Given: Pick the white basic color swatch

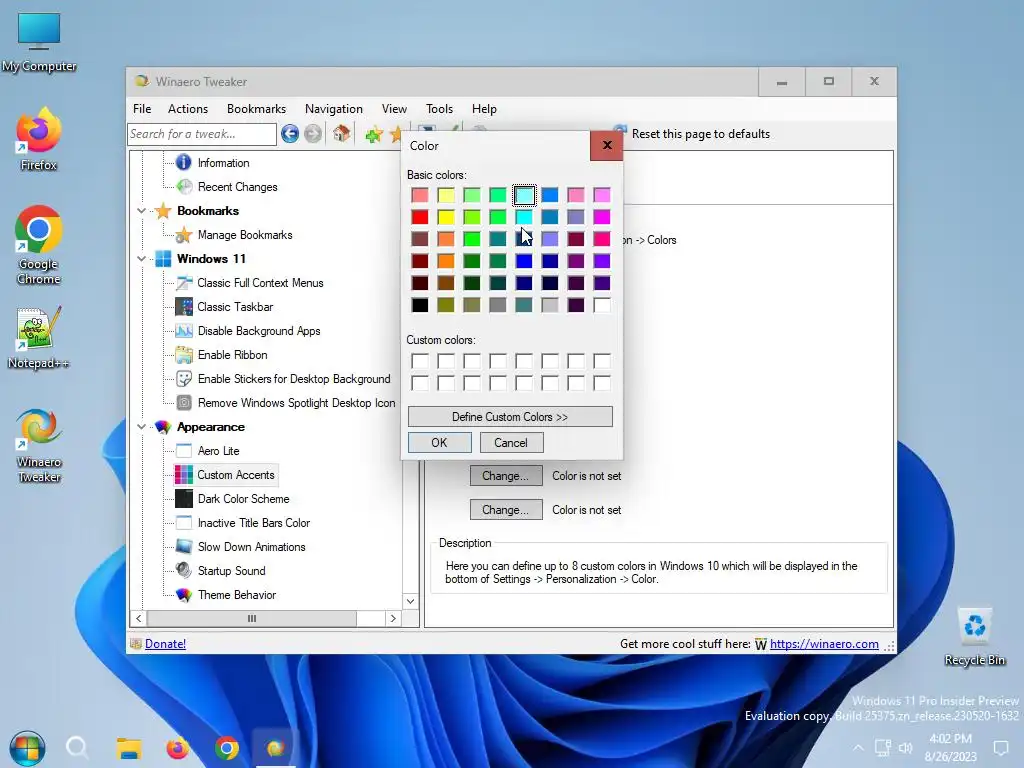Looking at the screenshot, I should (x=601, y=305).
